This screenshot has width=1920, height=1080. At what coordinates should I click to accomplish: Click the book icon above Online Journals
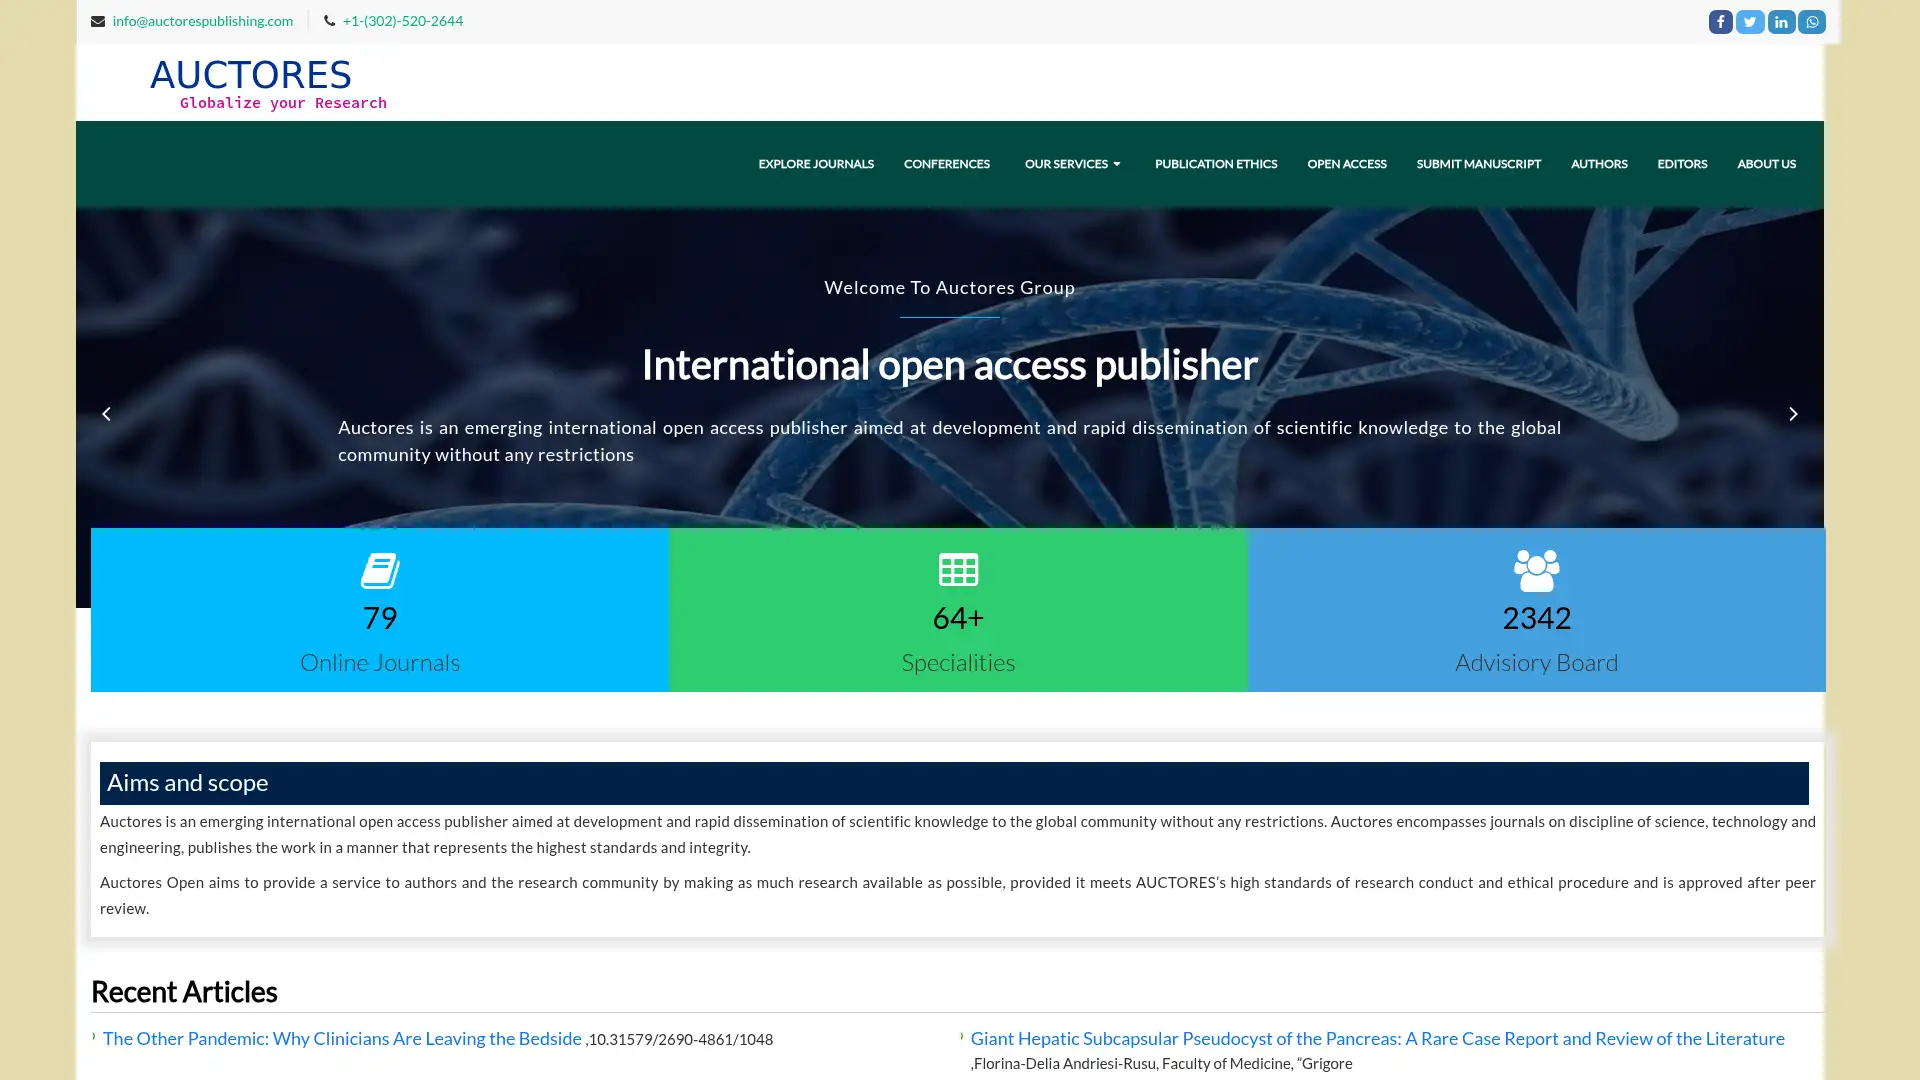[x=379, y=570]
